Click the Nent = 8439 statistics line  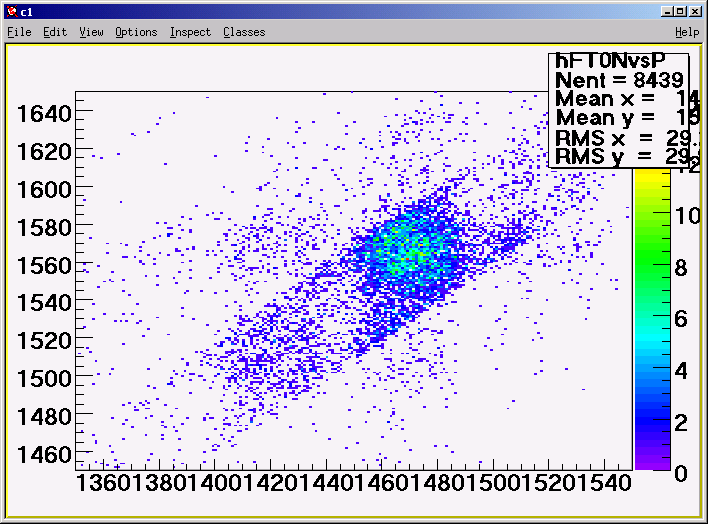[x=619, y=80]
